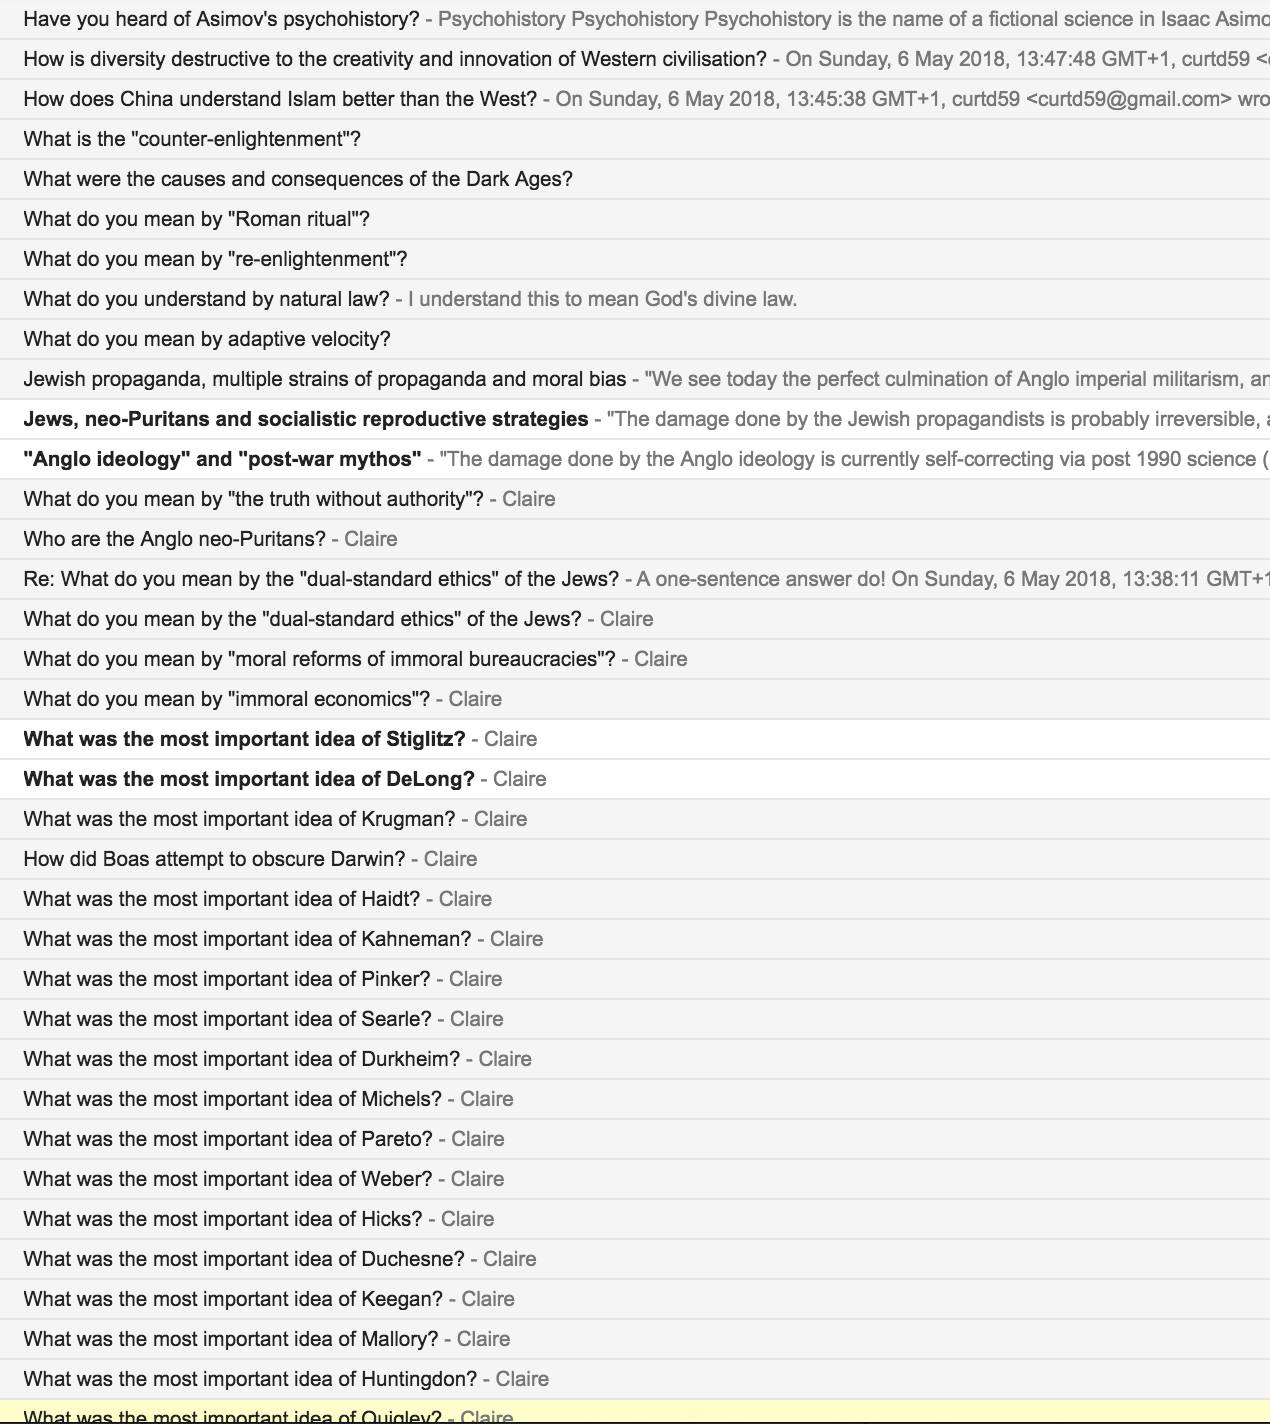Open the "immoral economics" email

click(x=227, y=699)
